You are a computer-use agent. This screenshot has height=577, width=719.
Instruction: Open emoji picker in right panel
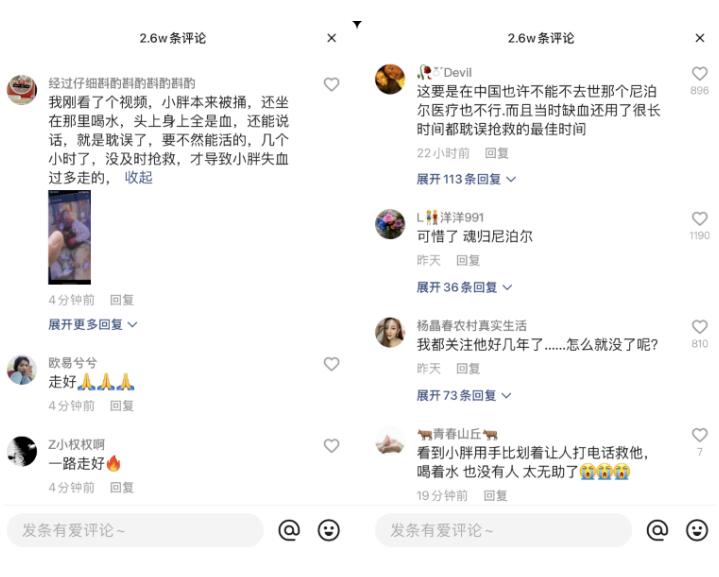(697, 530)
